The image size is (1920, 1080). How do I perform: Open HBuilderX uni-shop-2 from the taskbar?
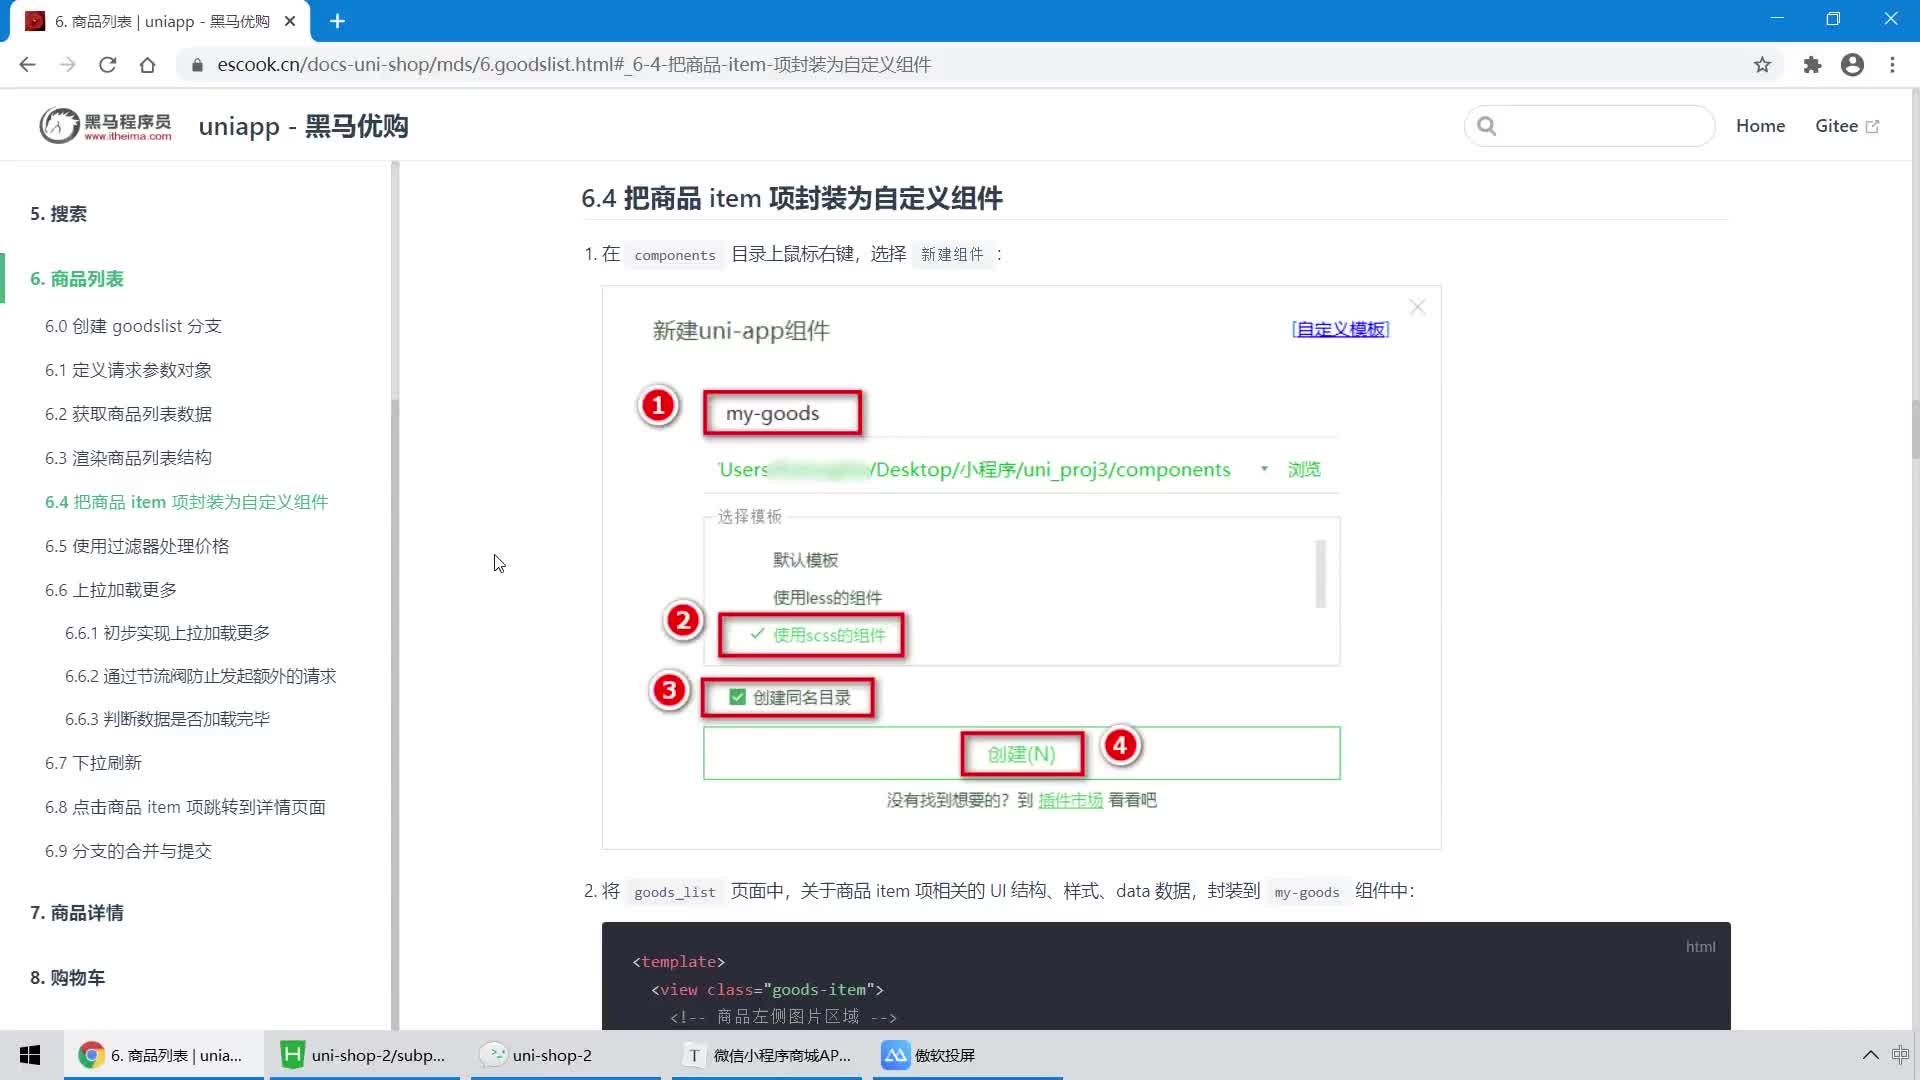[x=364, y=1055]
